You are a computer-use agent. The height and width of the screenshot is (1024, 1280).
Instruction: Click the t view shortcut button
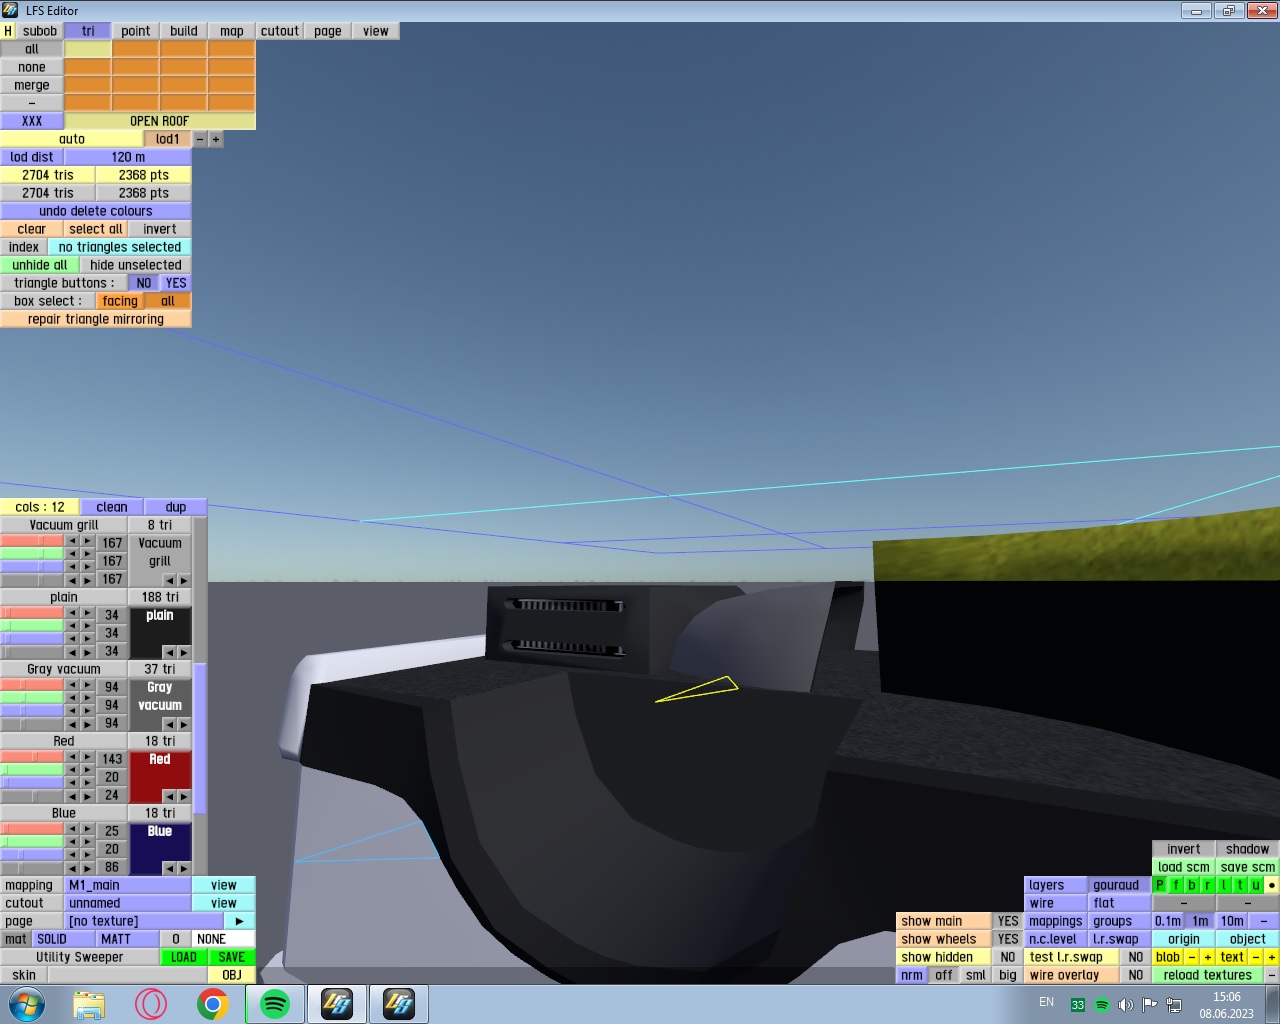1240,885
